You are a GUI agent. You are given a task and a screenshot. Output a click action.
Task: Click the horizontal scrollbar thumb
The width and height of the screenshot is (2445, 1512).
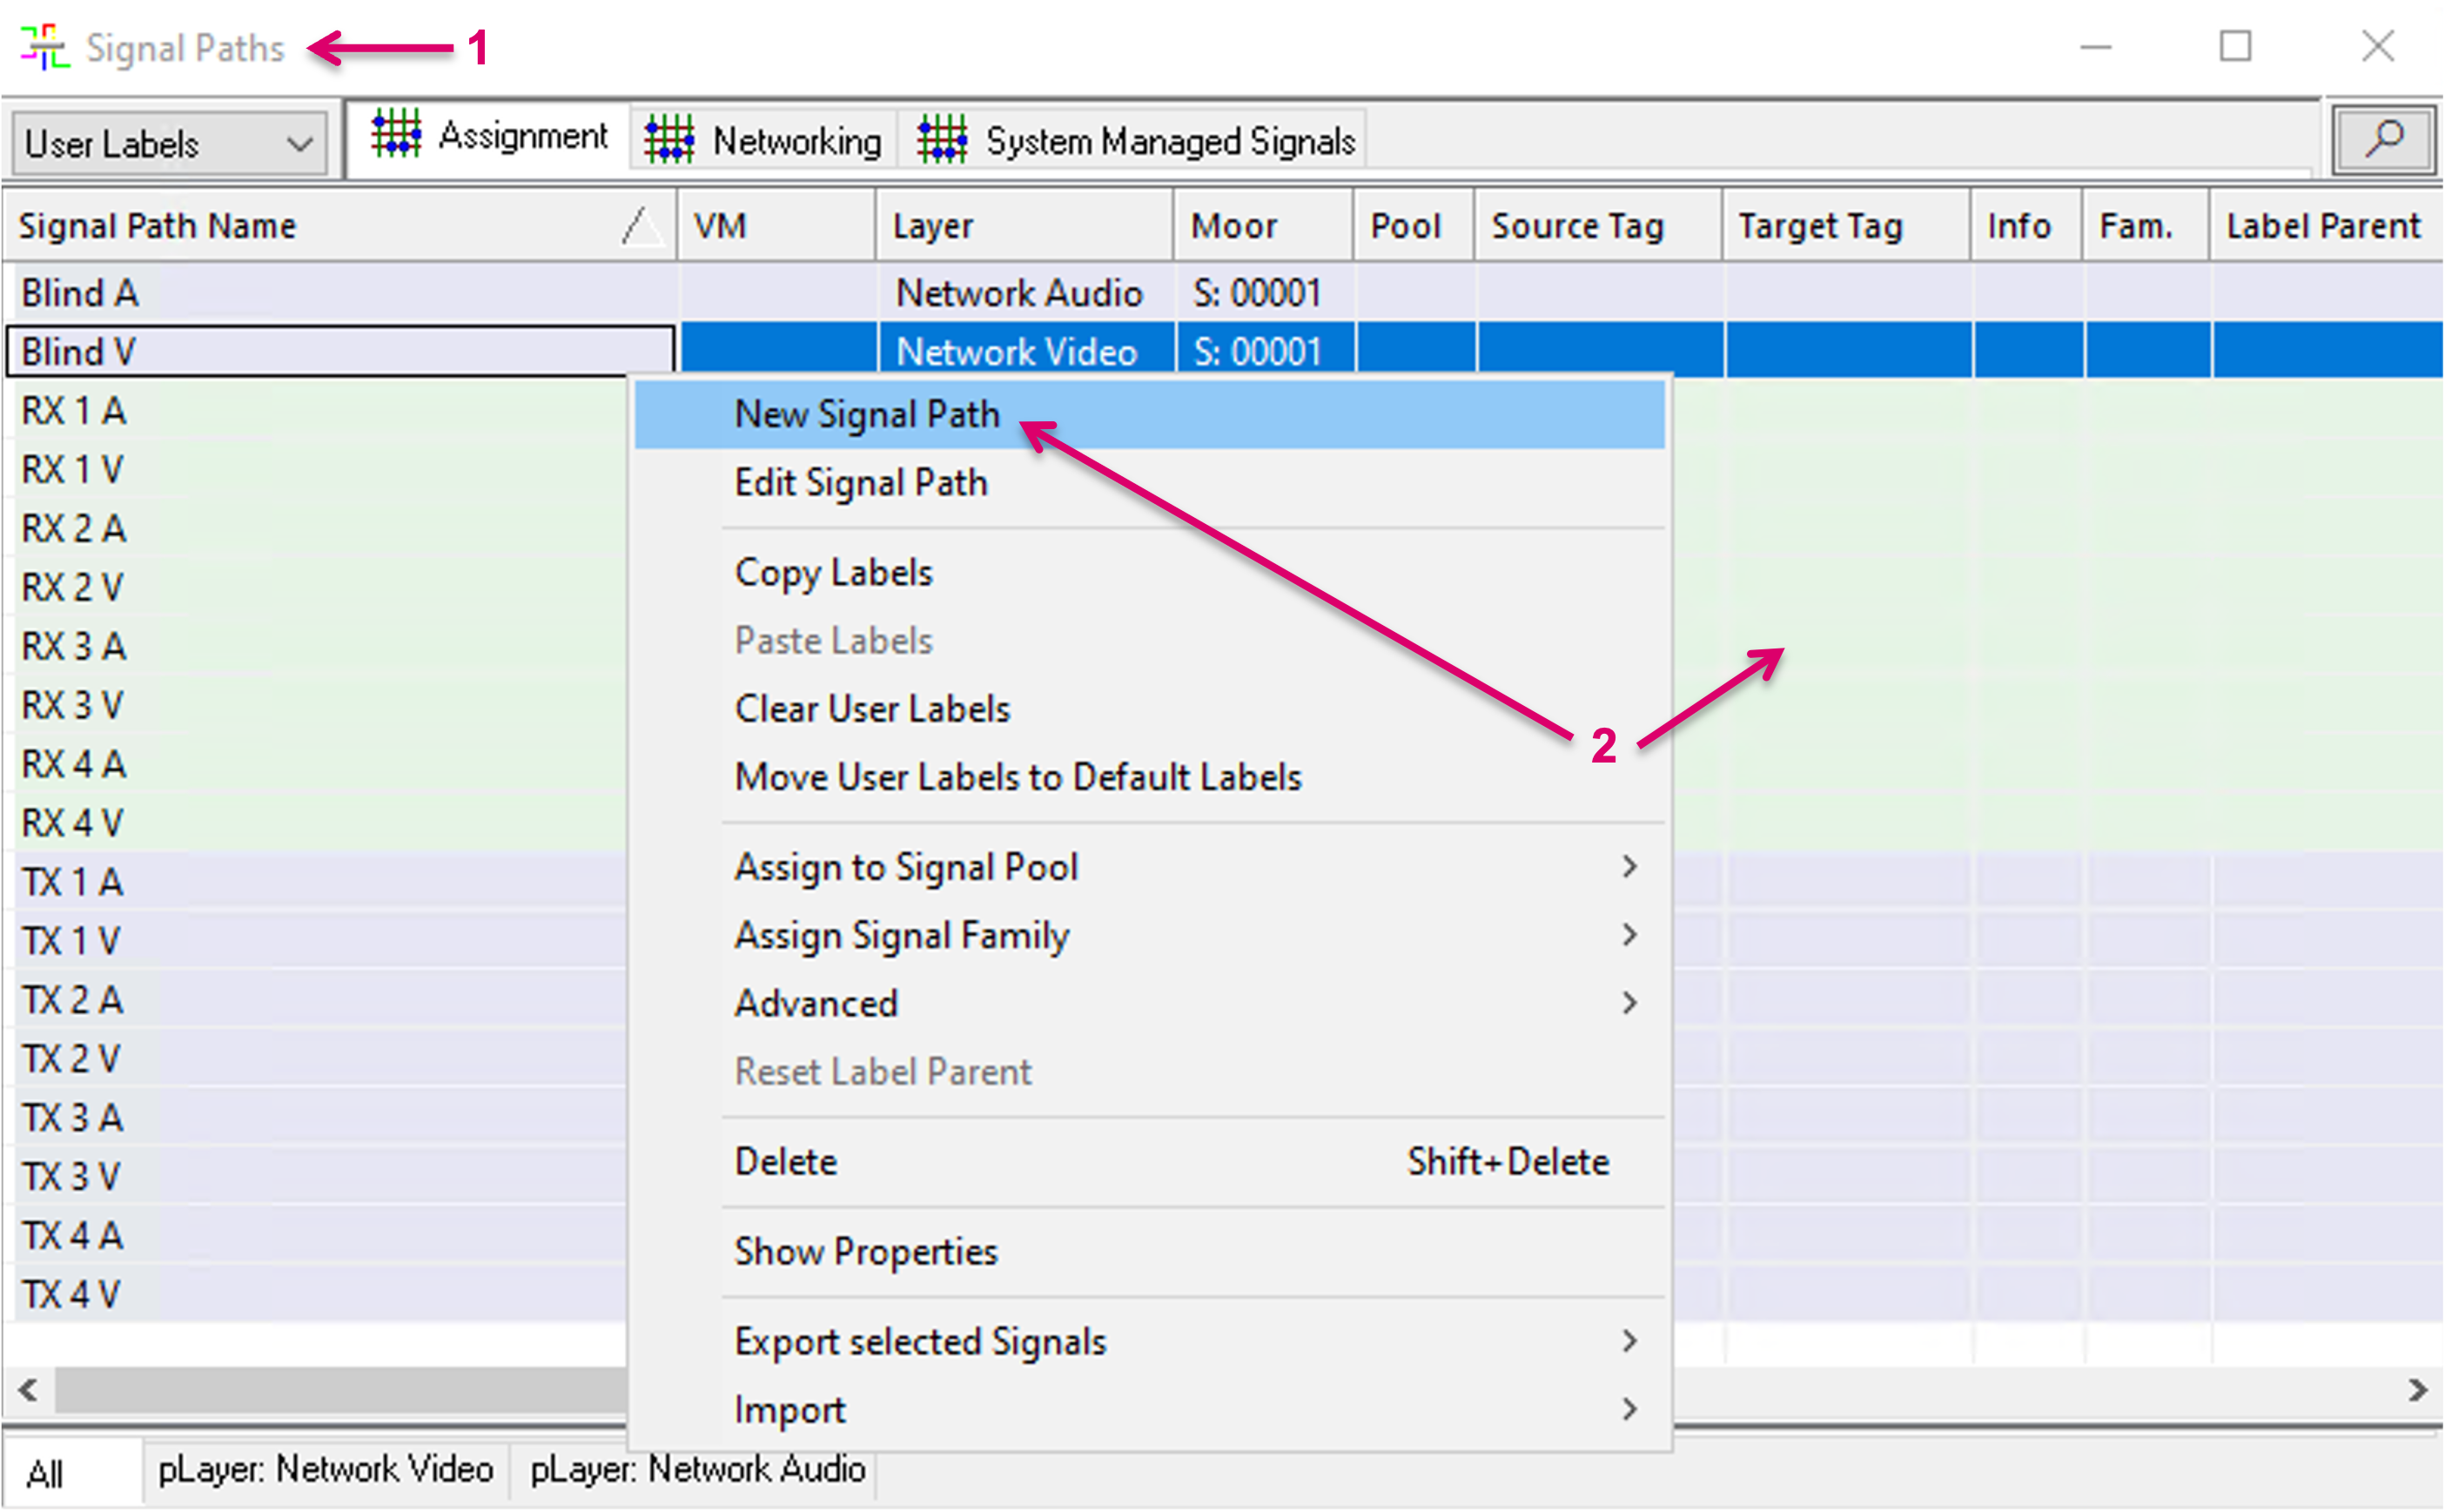pyautogui.click(x=340, y=1389)
